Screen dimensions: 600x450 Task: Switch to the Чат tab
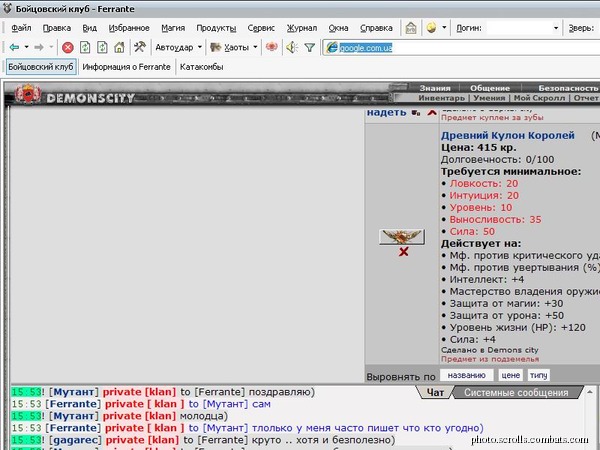(435, 393)
